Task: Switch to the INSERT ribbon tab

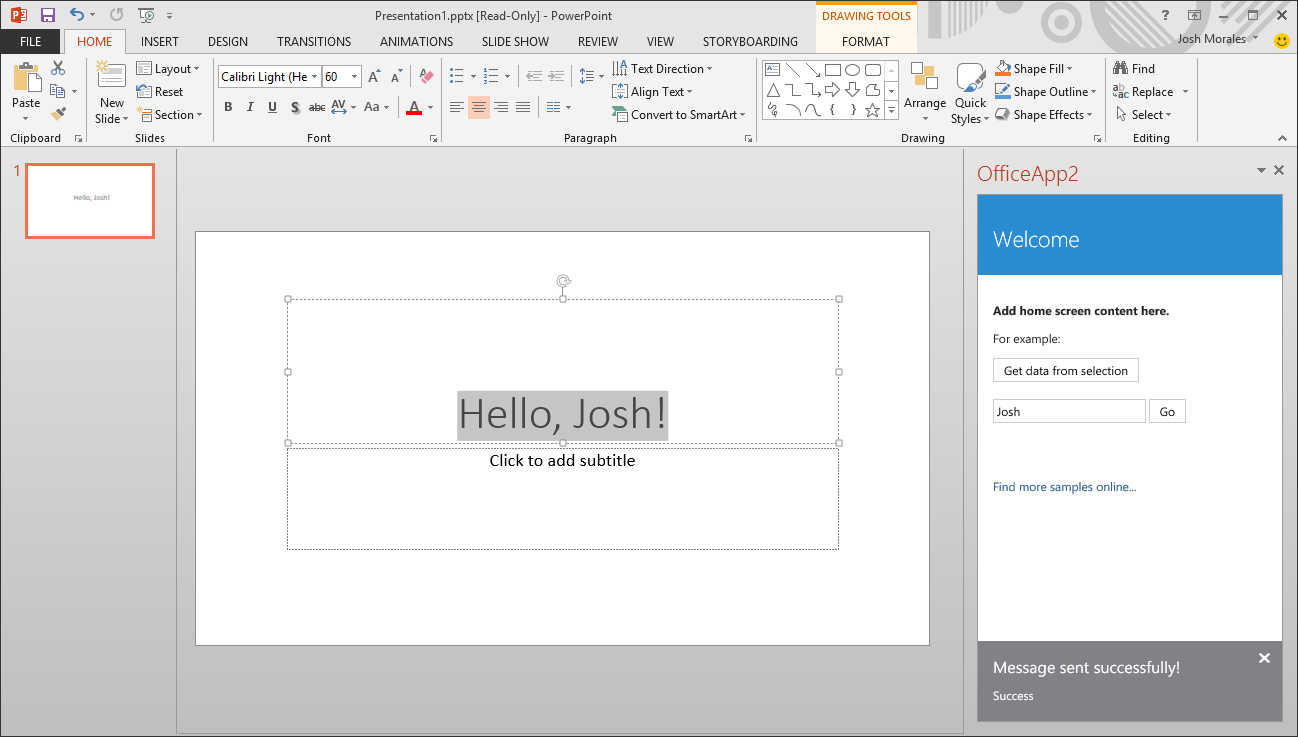Action: coord(159,41)
